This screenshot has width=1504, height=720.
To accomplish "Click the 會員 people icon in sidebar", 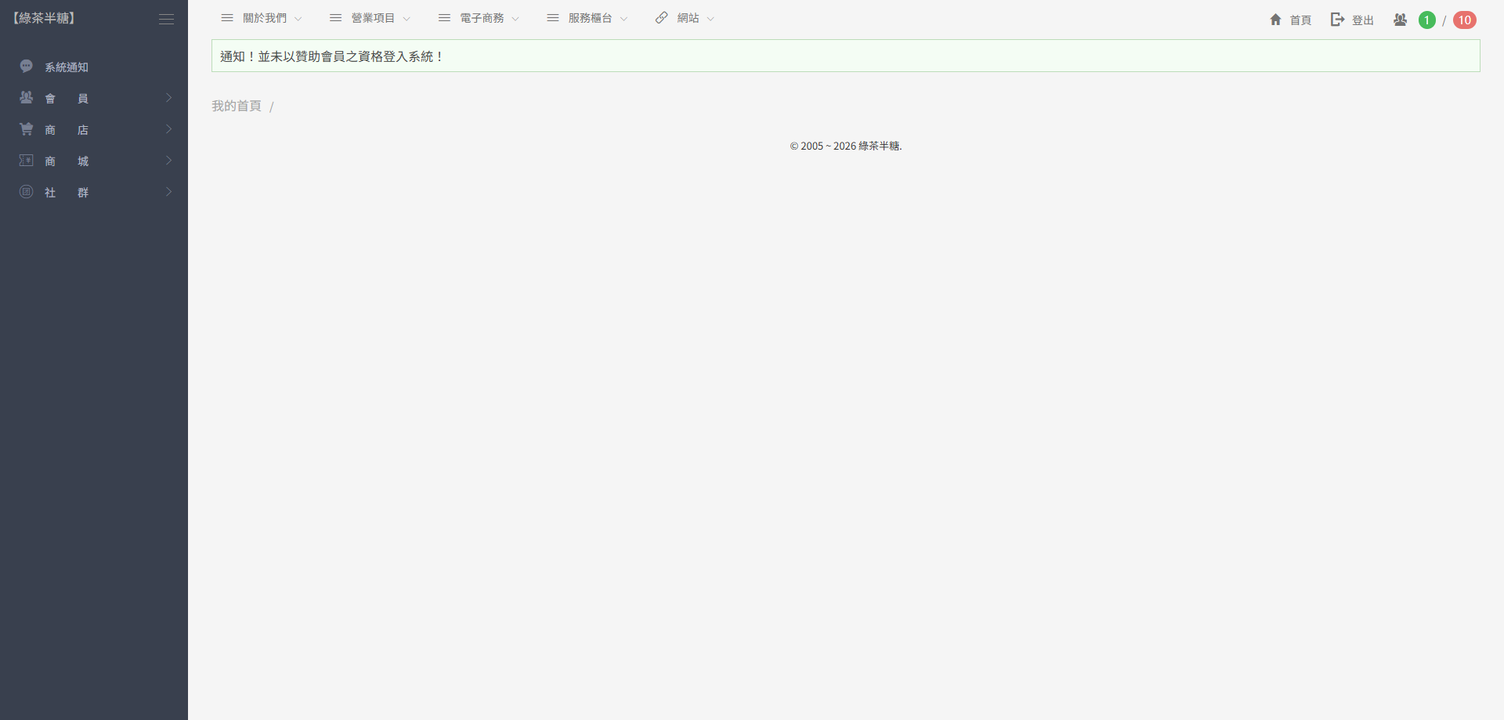I will [27, 98].
